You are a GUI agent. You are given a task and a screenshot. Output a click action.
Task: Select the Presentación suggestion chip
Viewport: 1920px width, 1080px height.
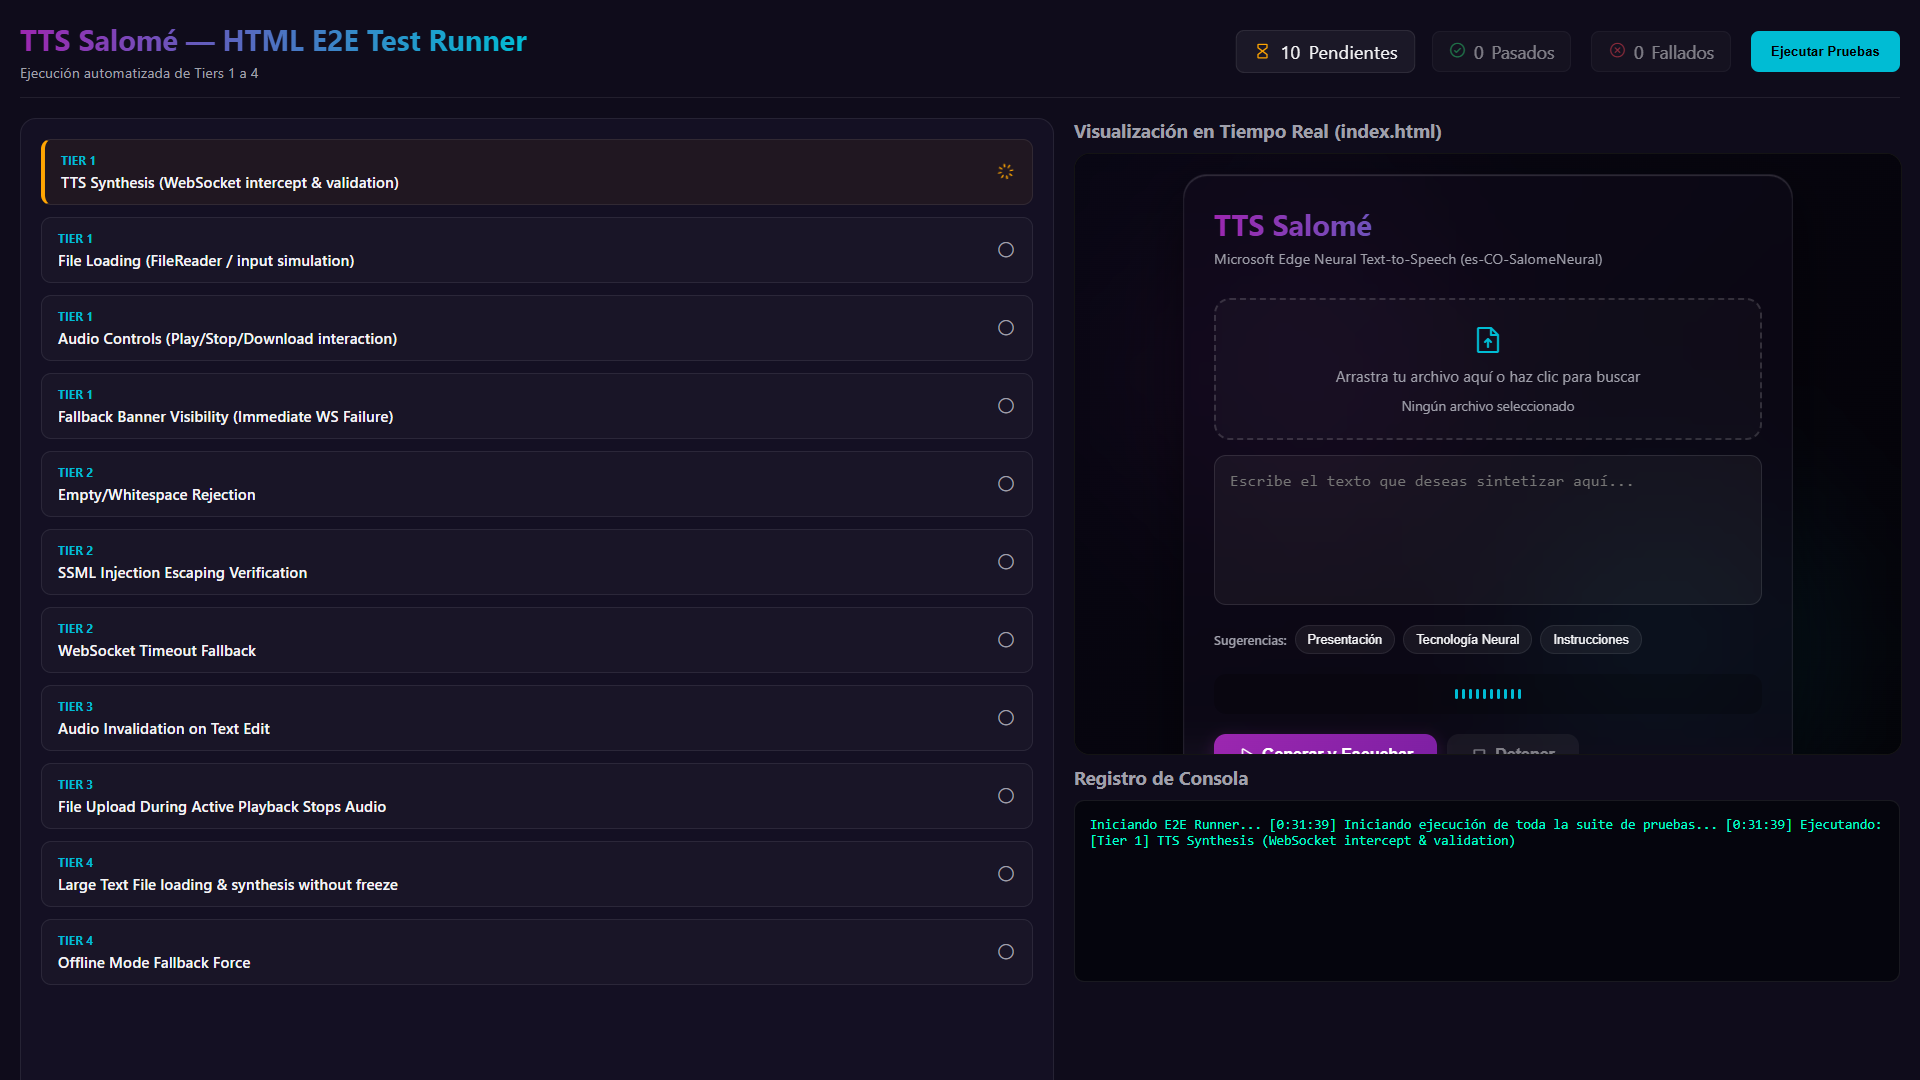pyautogui.click(x=1344, y=640)
